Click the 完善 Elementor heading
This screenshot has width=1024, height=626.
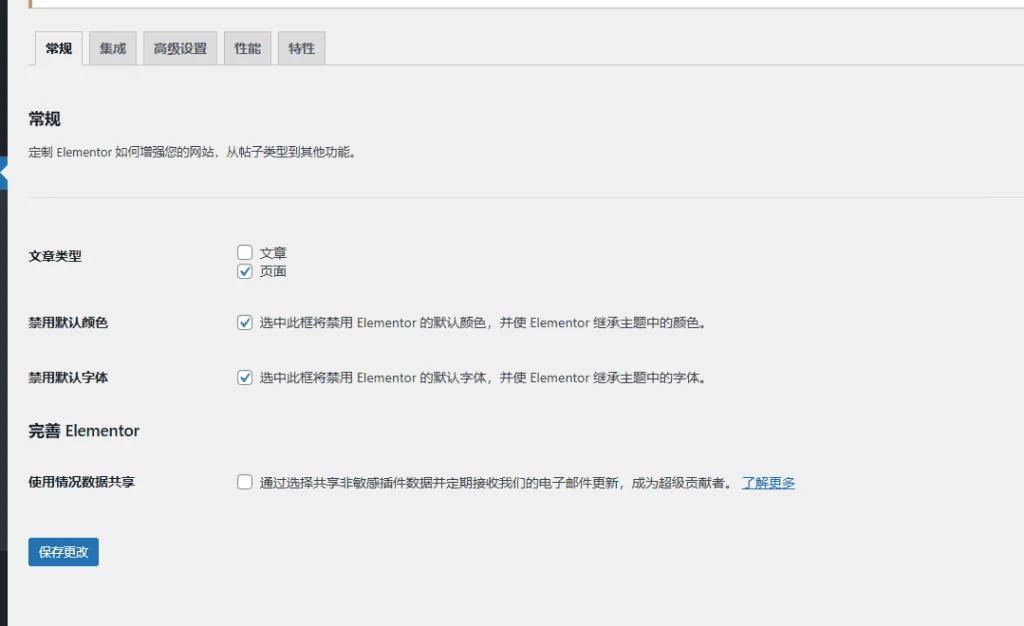[x=84, y=431]
